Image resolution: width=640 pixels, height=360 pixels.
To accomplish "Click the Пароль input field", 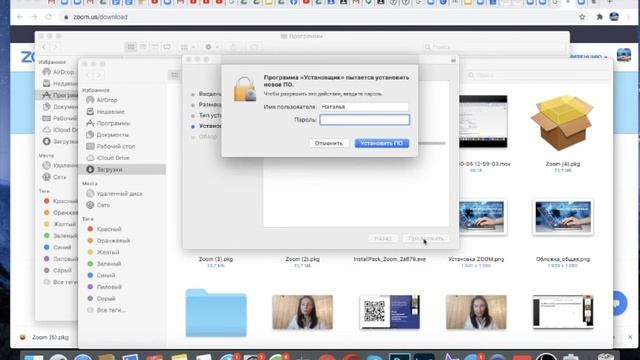I will (x=364, y=120).
